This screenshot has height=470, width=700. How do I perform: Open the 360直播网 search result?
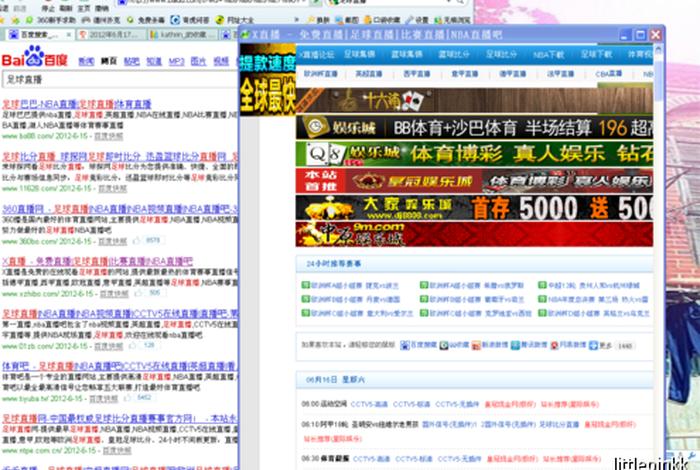tap(120, 209)
